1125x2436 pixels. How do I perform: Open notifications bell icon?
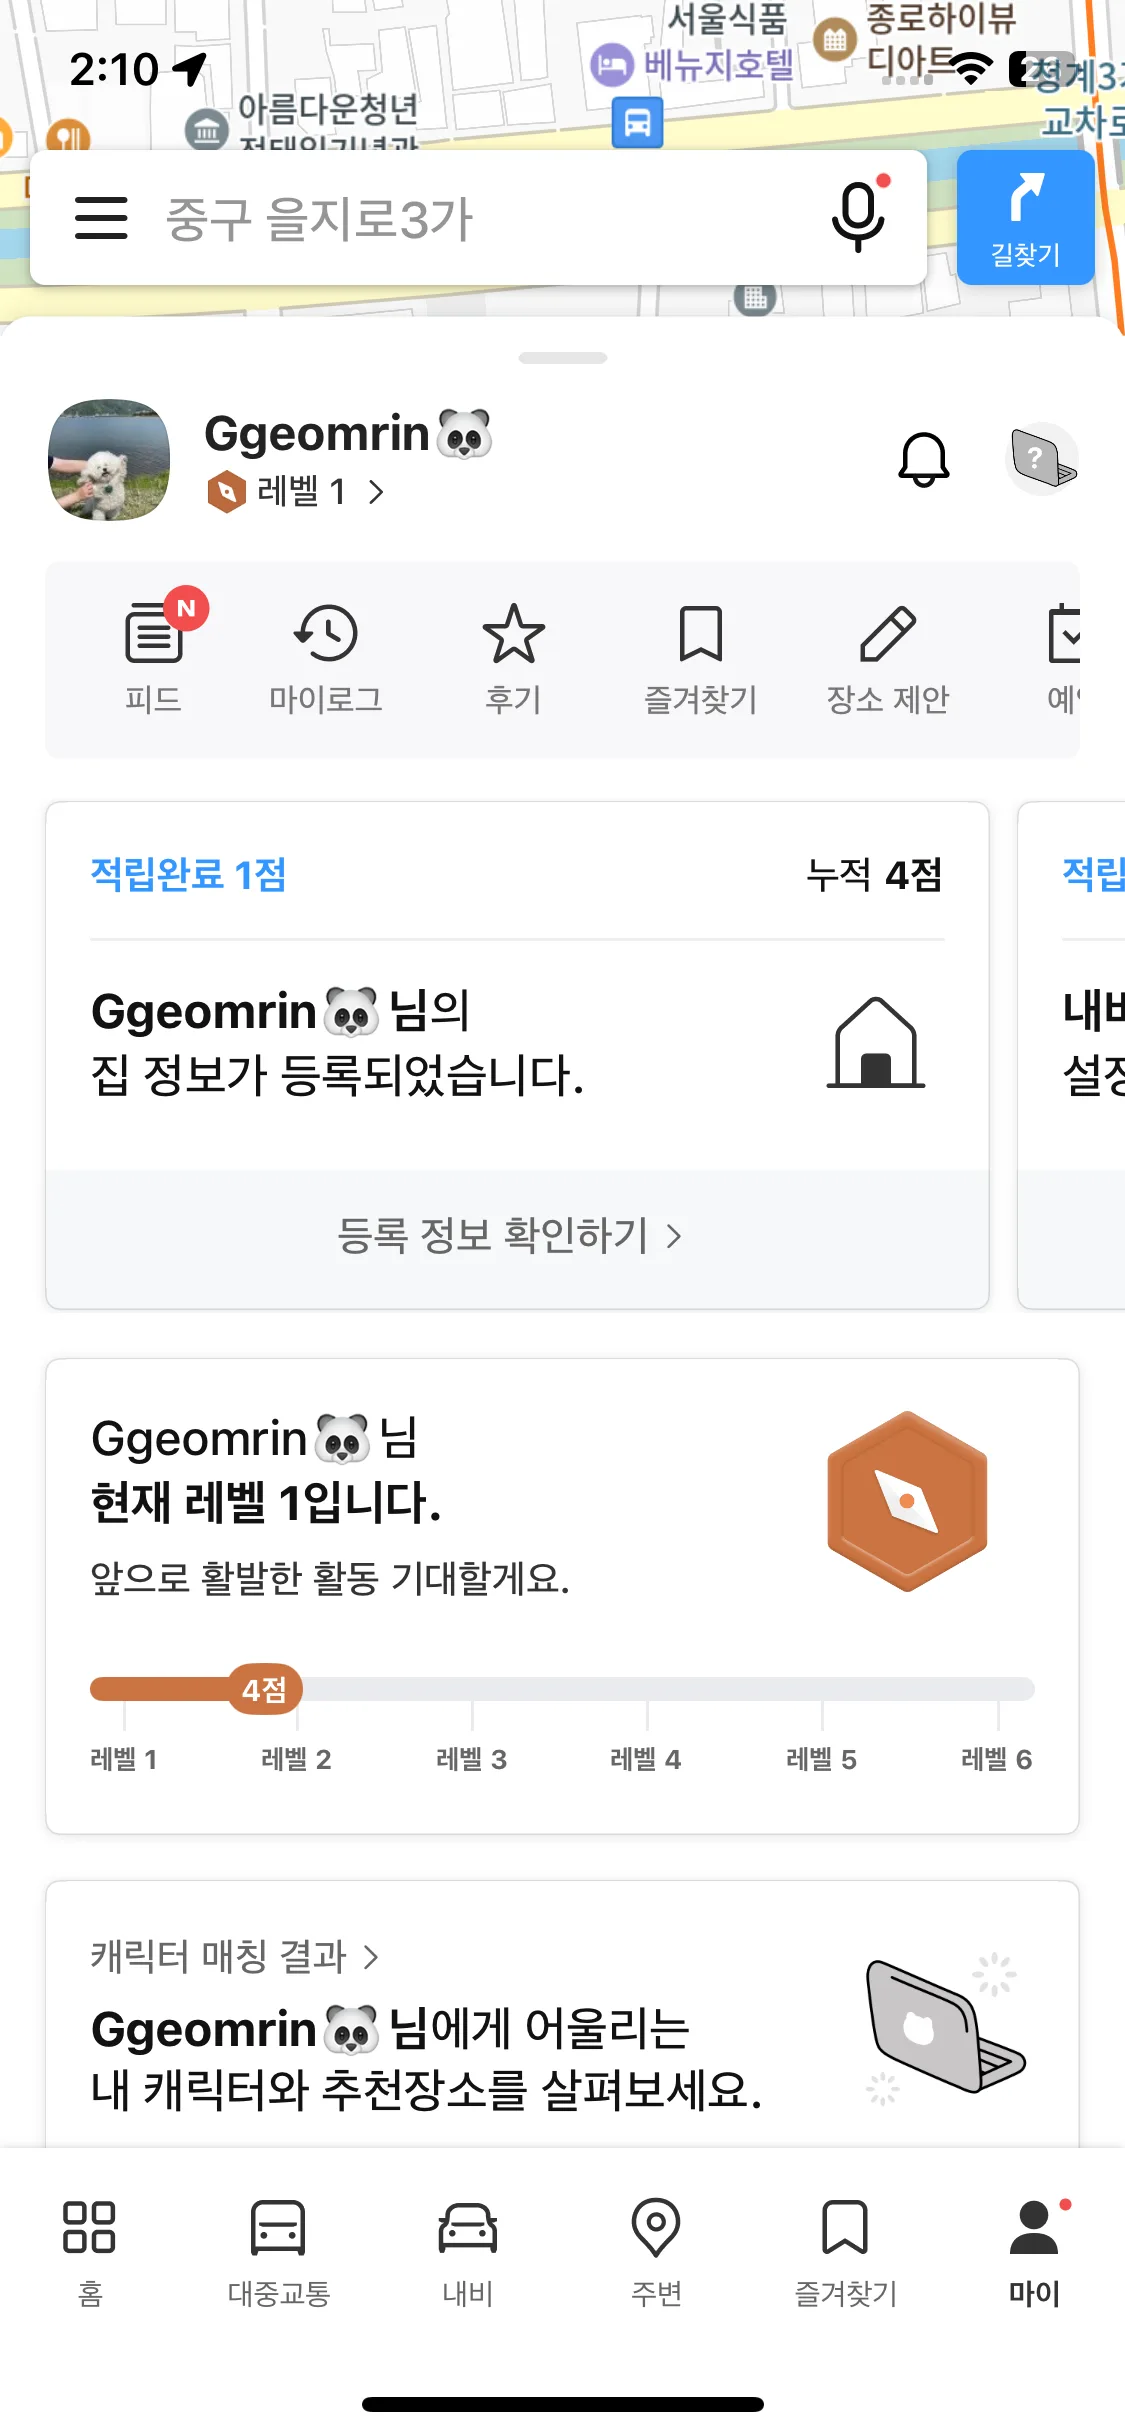(x=923, y=460)
